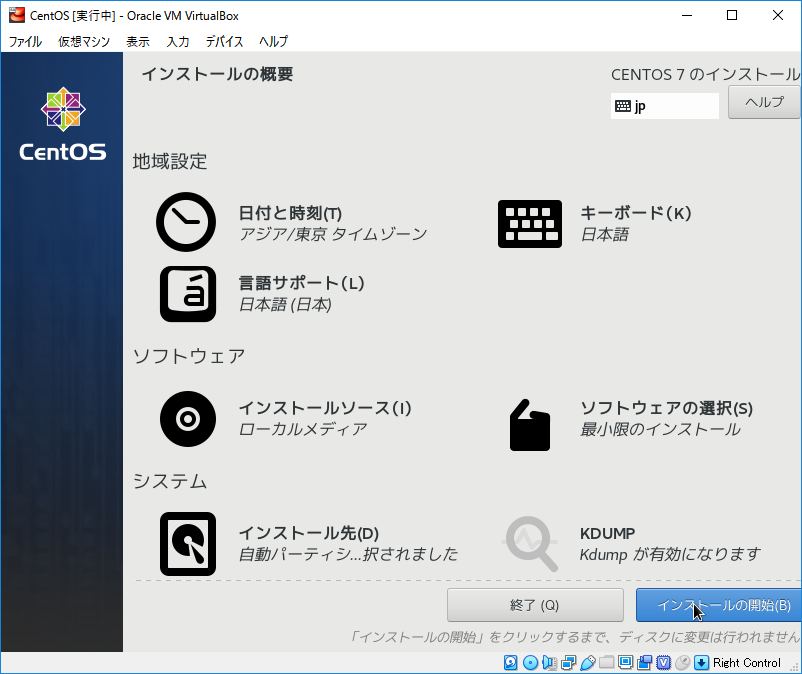802x674 pixels.
Task: Click the アジア/東京 タイムゾーン text
Action: pyautogui.click(x=333, y=234)
